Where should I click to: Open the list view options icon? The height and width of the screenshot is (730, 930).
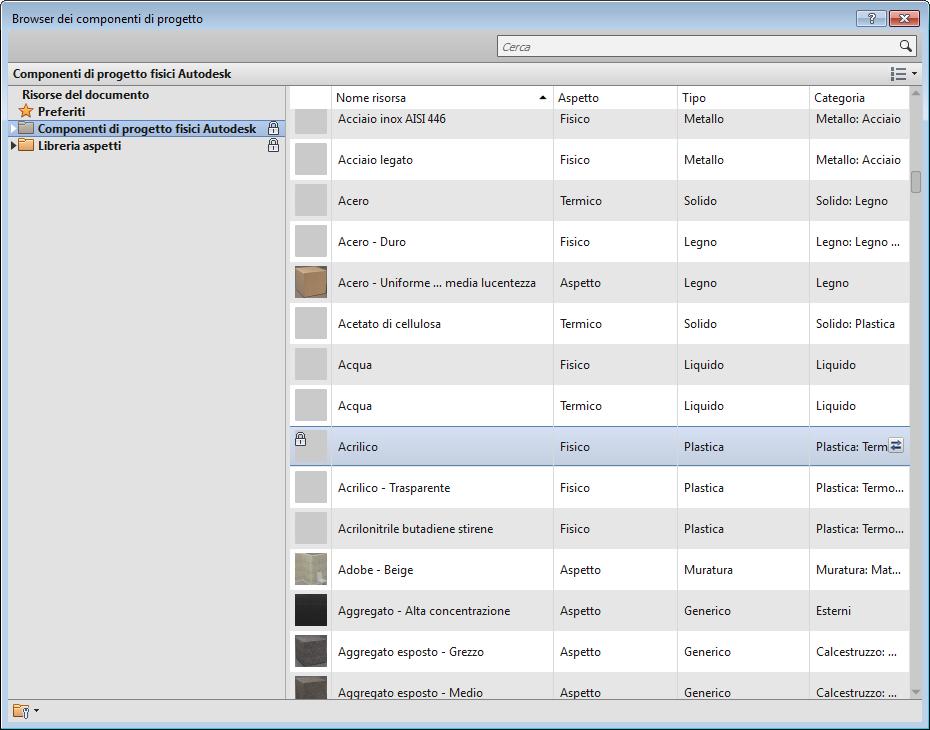(x=898, y=74)
